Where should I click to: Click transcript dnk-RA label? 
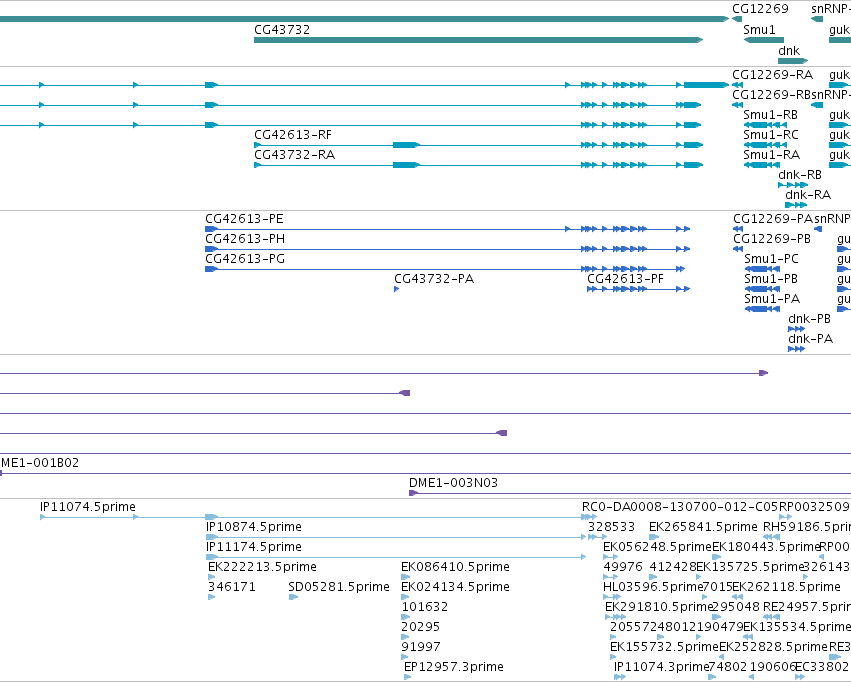[x=808, y=195]
